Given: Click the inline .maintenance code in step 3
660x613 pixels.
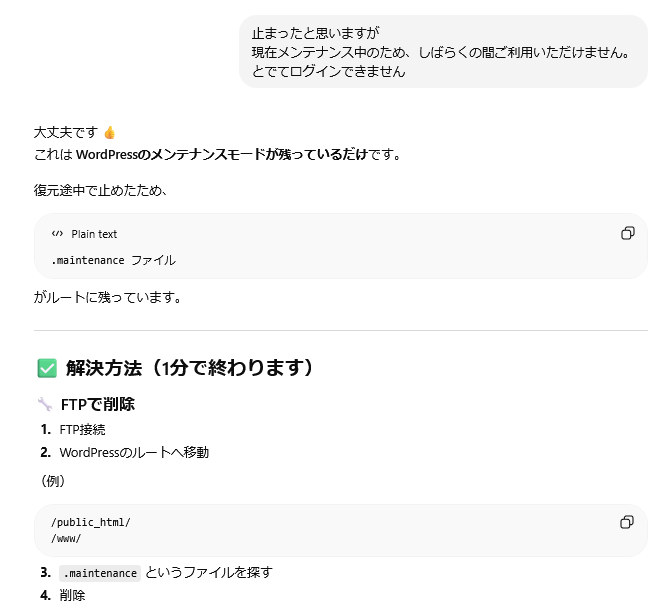Looking at the screenshot, I should click(x=99, y=573).
